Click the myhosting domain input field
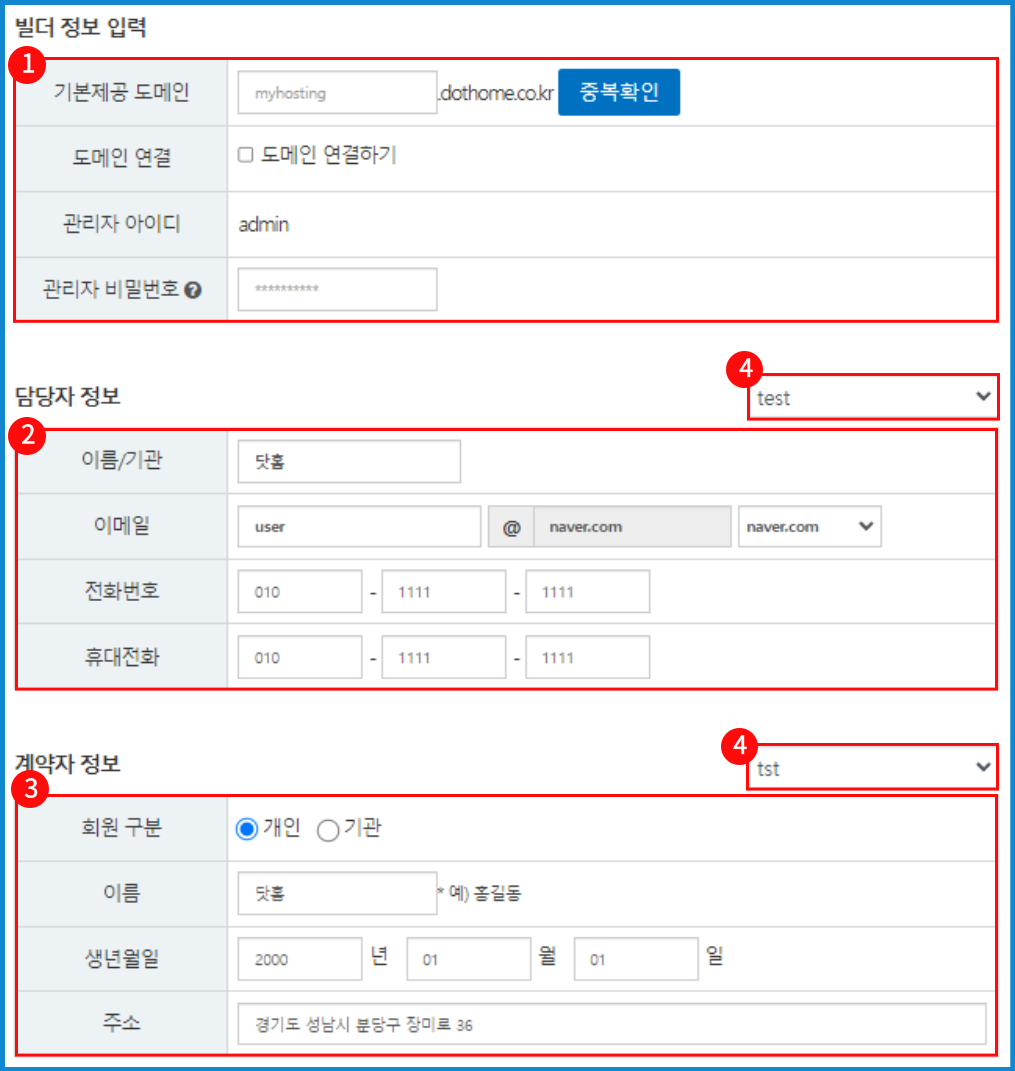Viewport: 1015px width, 1071px height. (x=337, y=93)
